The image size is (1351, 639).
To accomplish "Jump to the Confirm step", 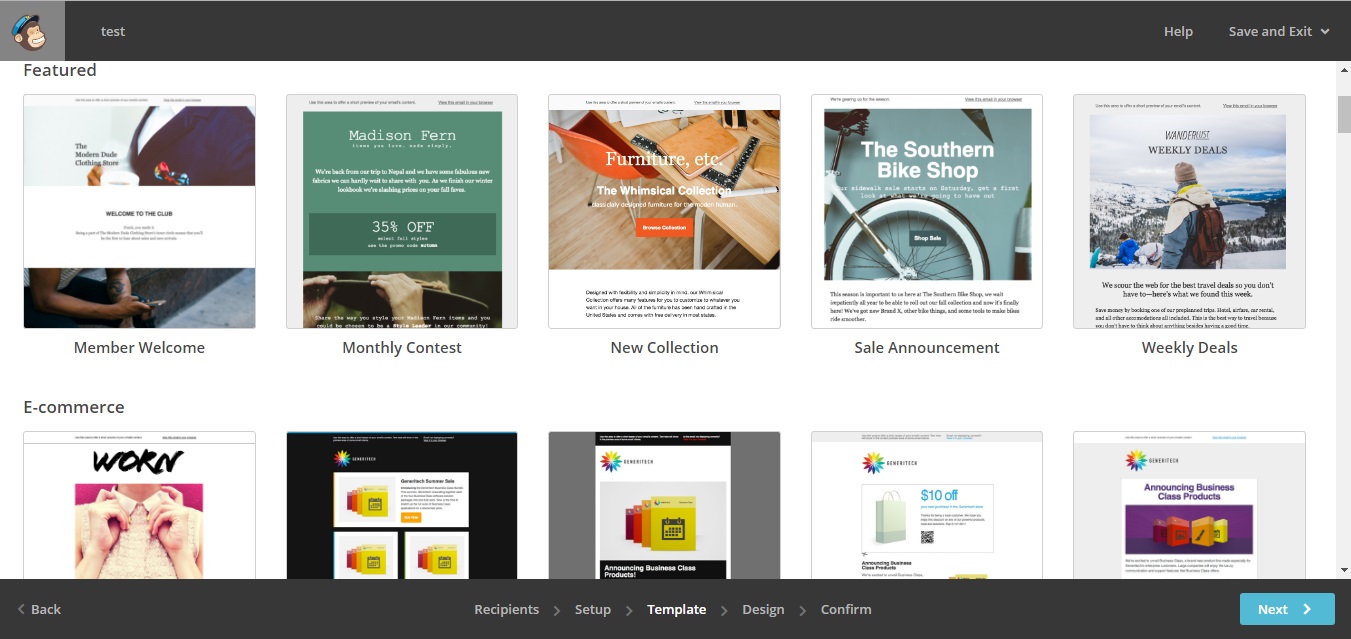I will [x=845, y=609].
